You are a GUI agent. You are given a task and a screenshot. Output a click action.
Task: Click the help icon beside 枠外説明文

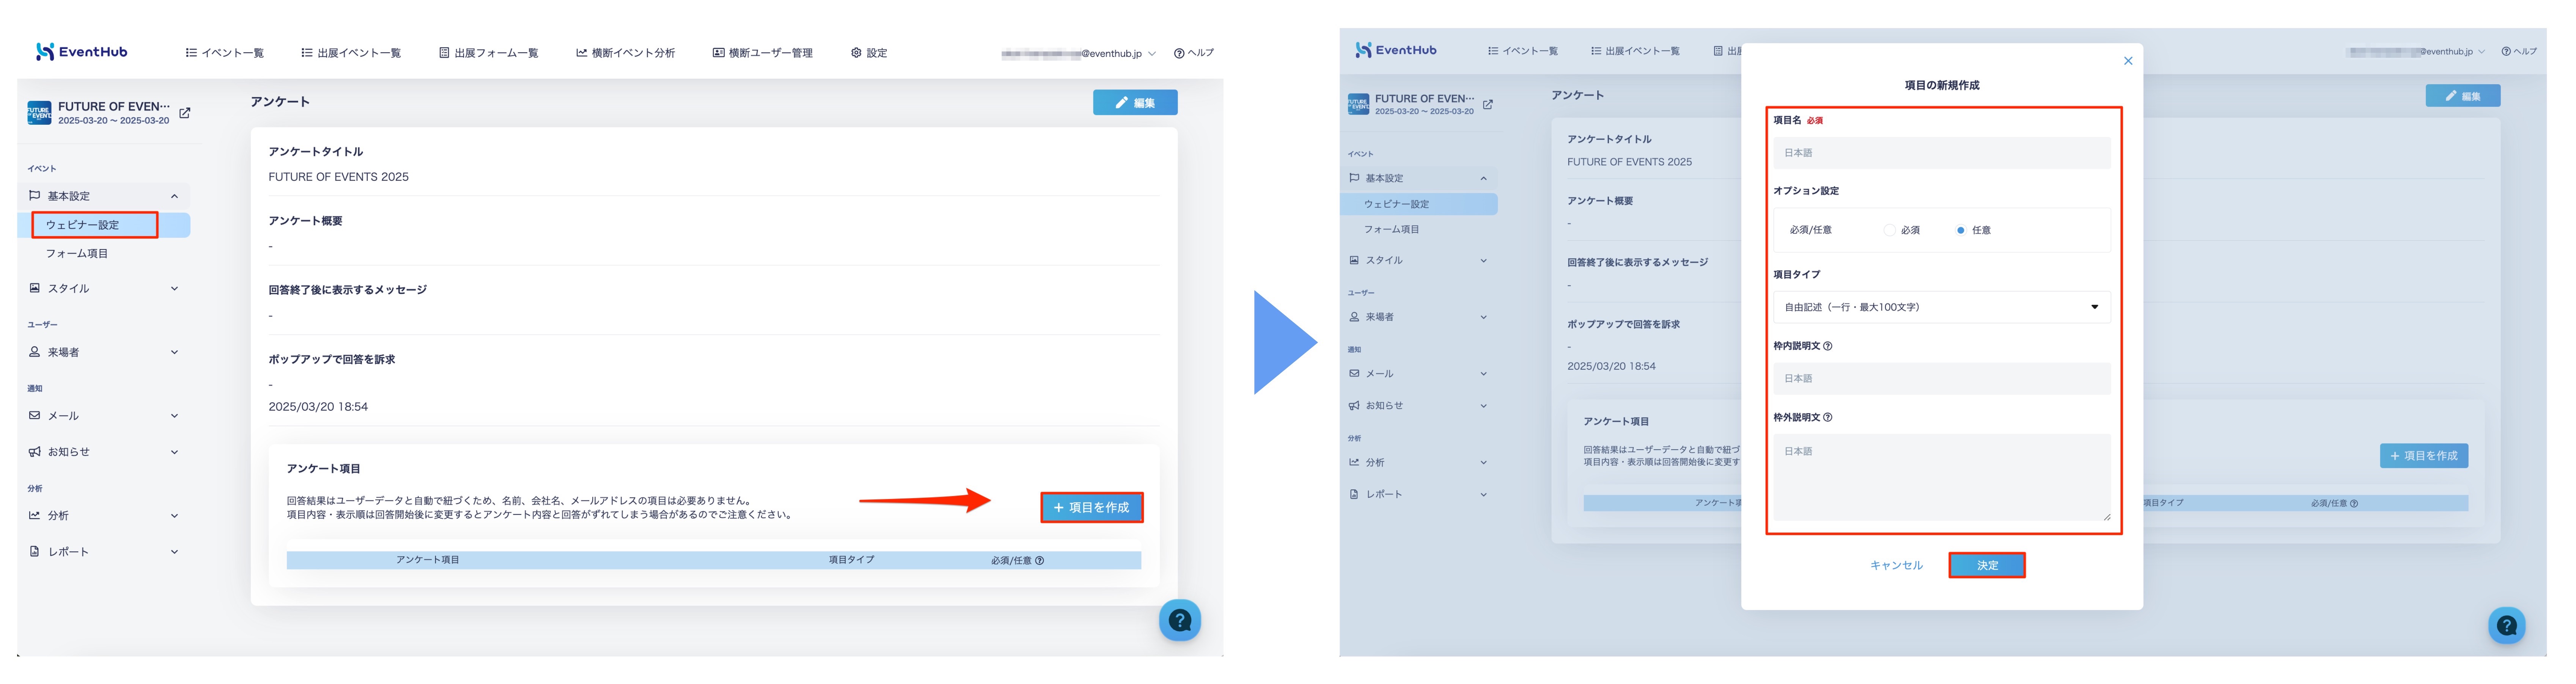(1827, 418)
